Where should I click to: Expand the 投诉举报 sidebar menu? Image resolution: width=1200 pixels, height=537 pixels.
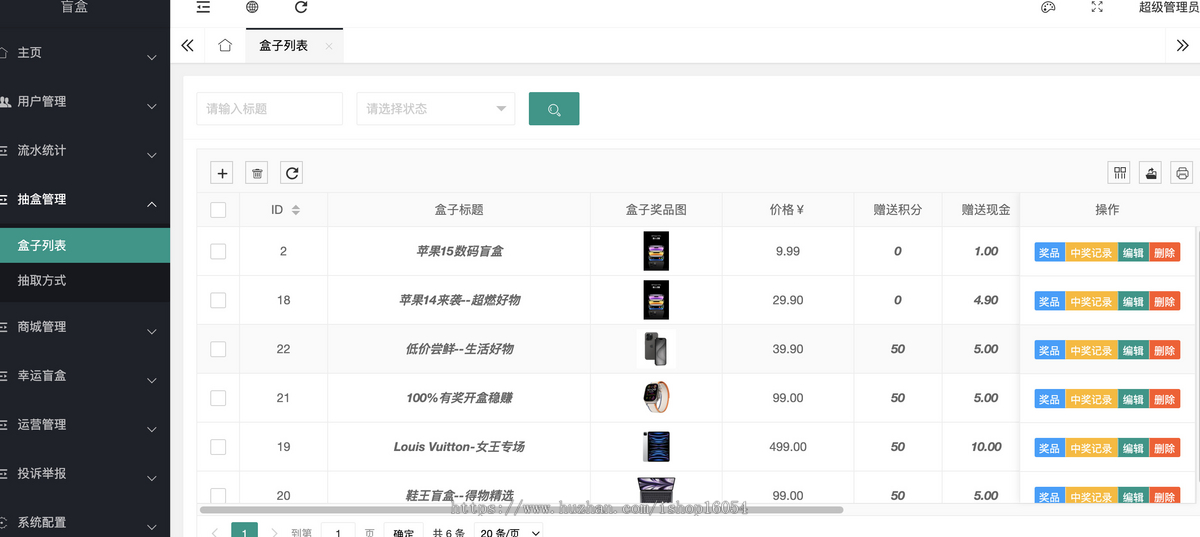click(85, 474)
